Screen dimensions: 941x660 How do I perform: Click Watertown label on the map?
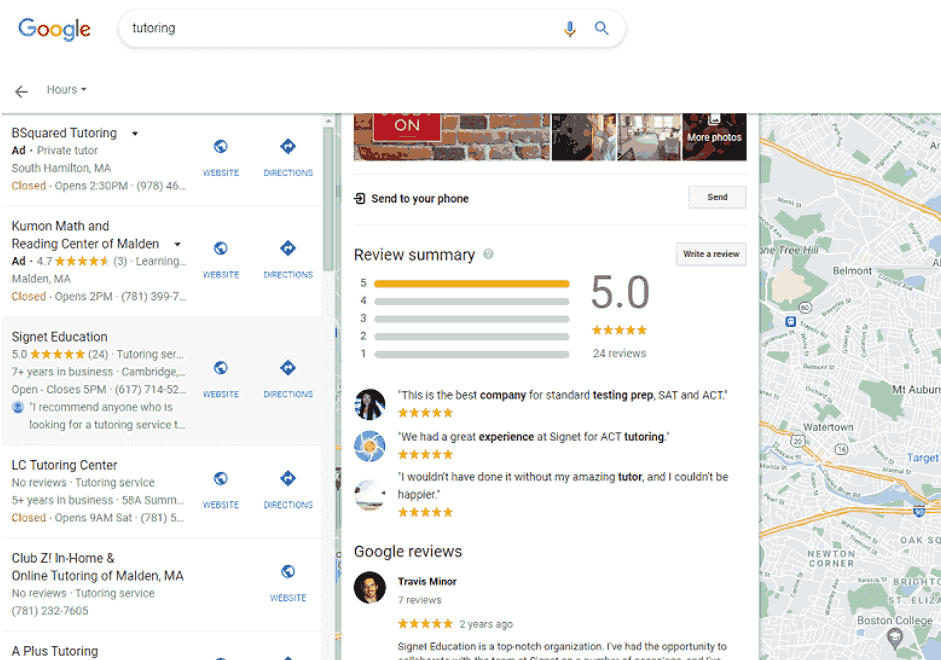tap(828, 427)
